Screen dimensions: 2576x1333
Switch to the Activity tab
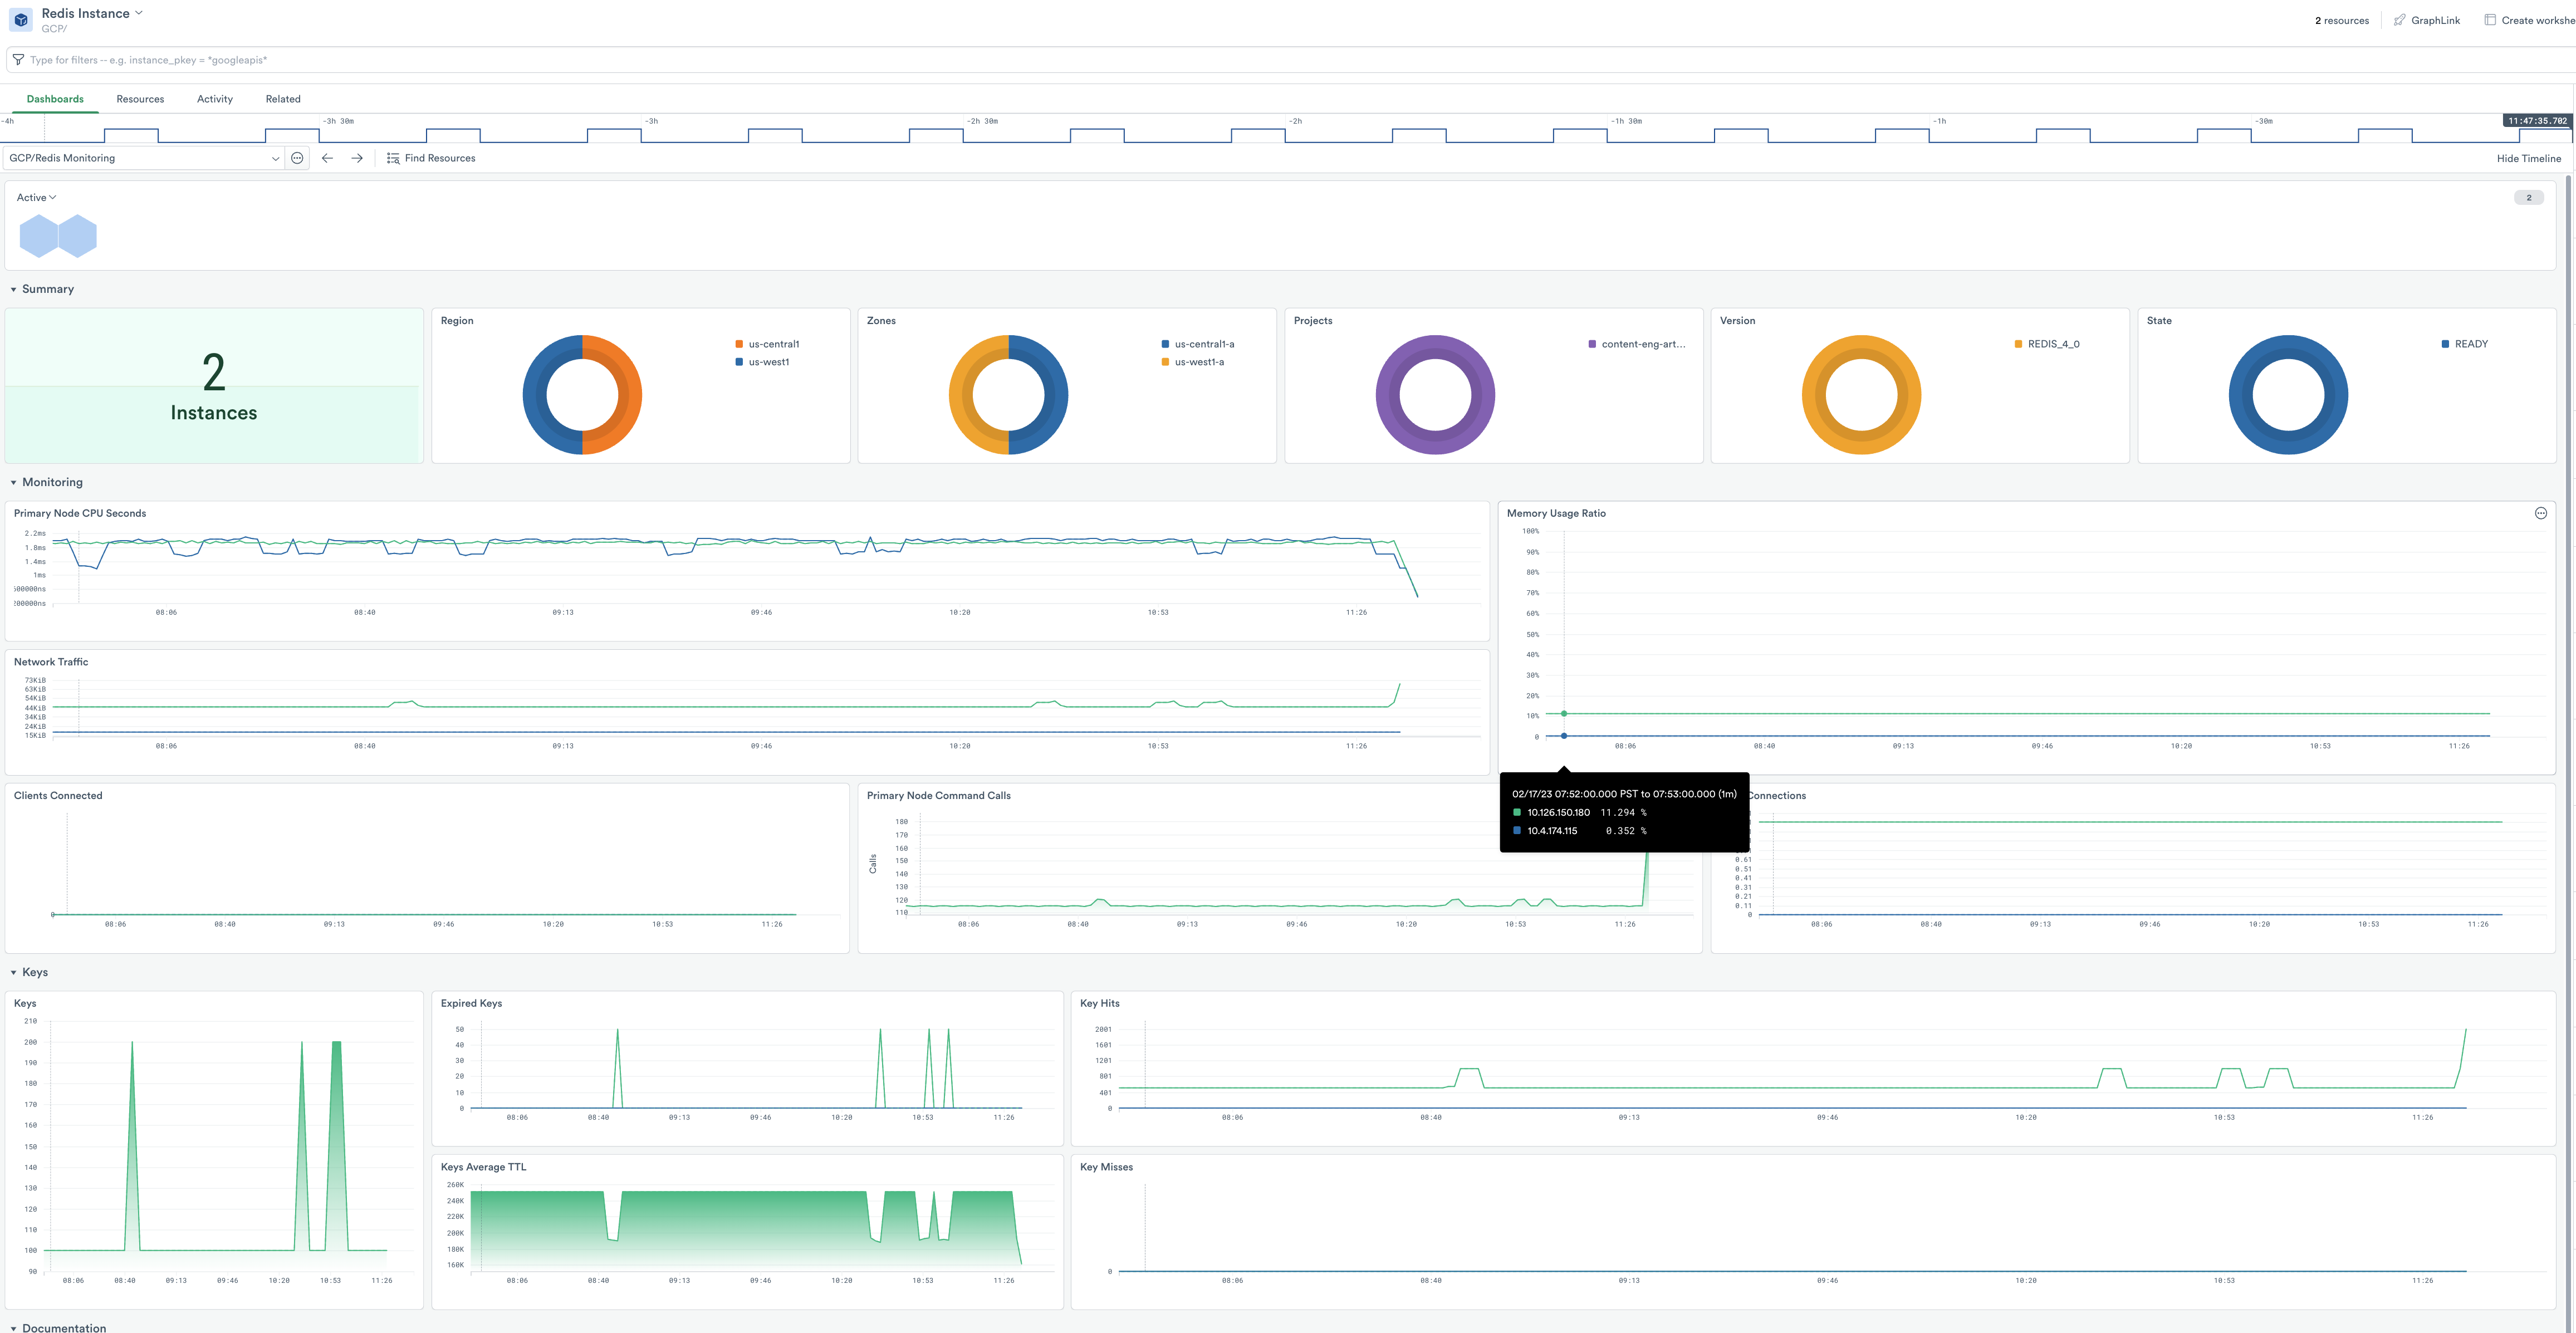pos(215,99)
